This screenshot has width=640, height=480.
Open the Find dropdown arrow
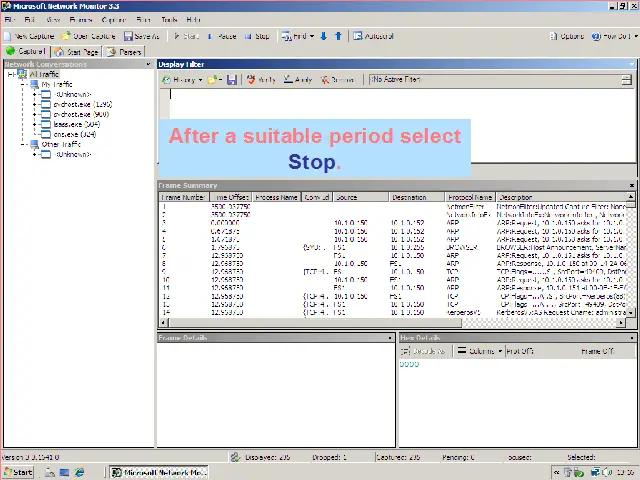(x=312, y=36)
